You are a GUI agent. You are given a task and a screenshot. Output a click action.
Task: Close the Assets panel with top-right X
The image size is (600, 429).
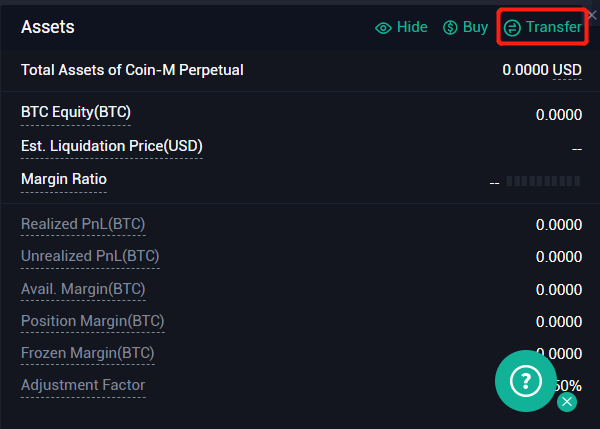pos(592,15)
